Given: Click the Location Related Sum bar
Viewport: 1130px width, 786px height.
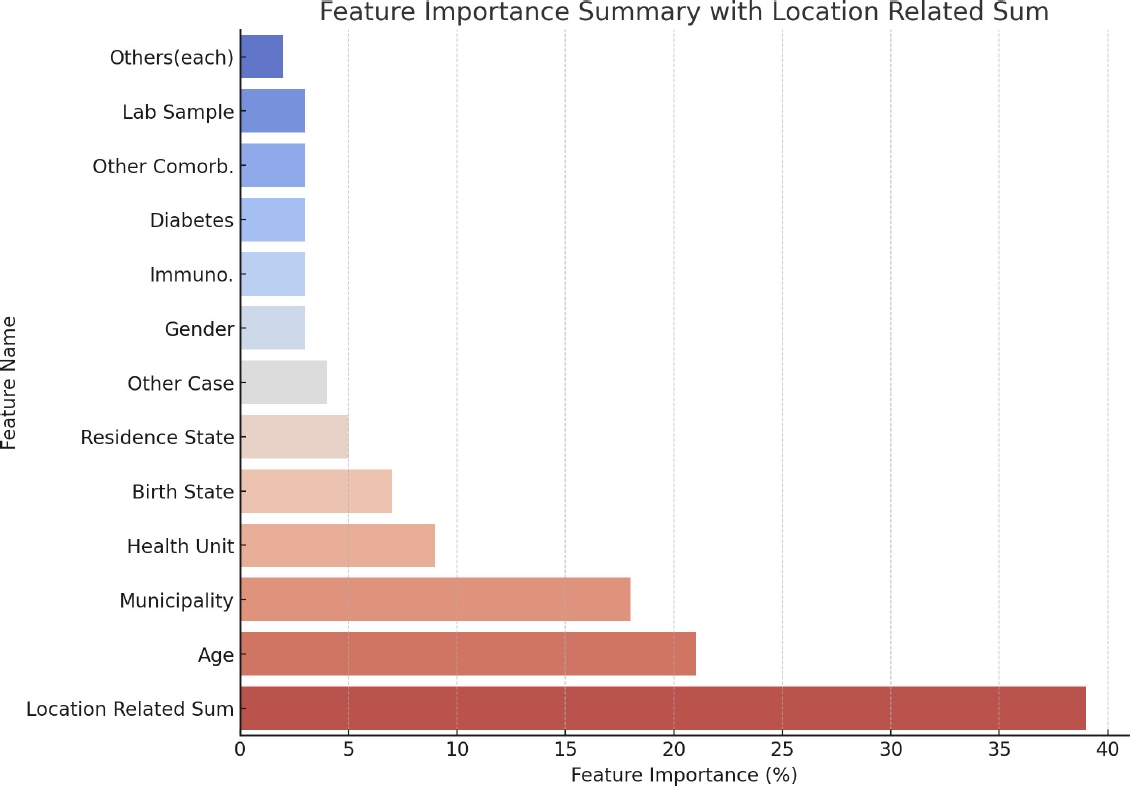Looking at the screenshot, I should point(662,708).
